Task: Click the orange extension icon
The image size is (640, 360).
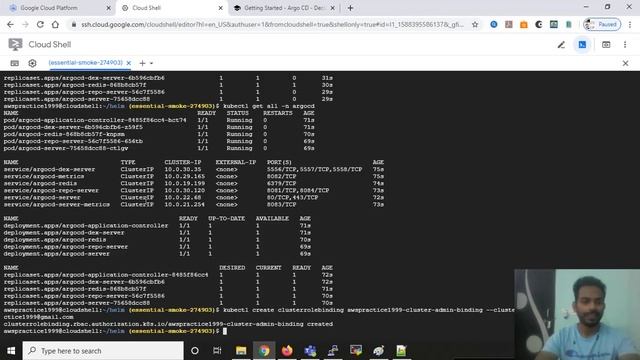Action: coord(524,24)
